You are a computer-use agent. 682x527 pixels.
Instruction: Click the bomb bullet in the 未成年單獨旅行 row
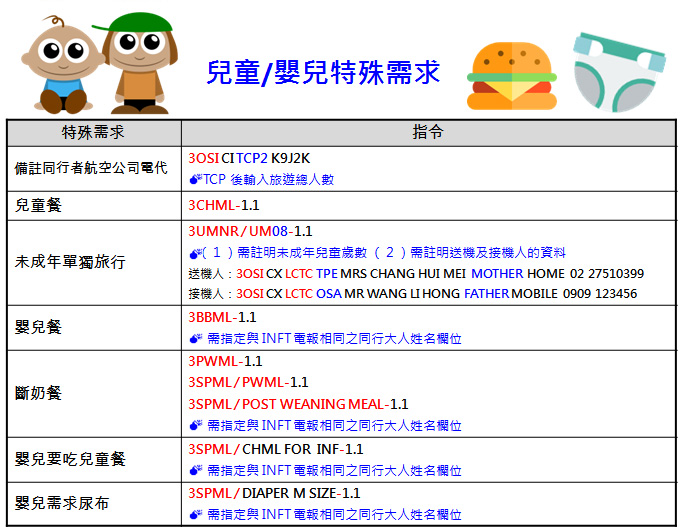196,253
